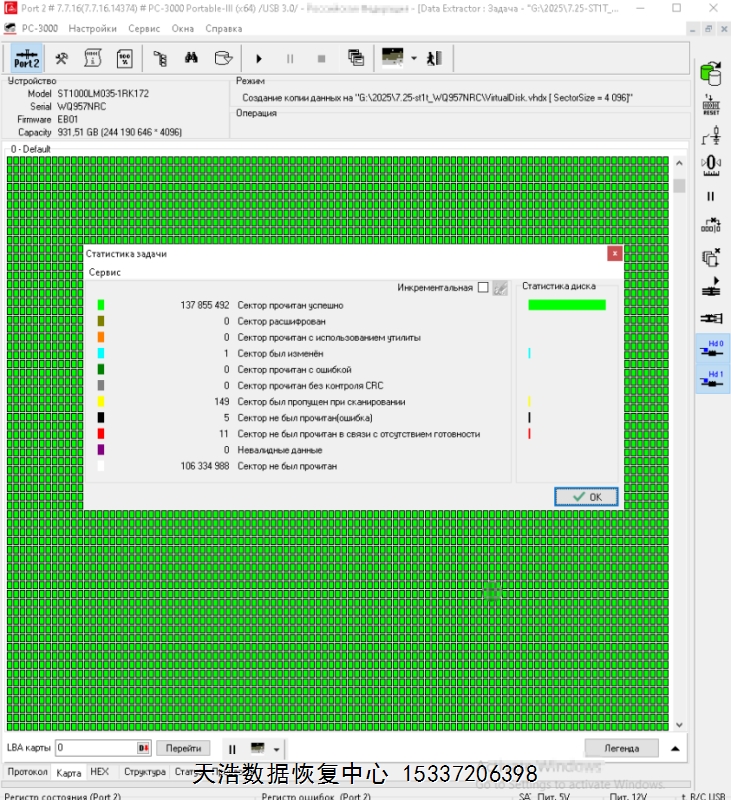Switch to the HEX tab
This screenshot has width=731, height=800.
pos(99,773)
